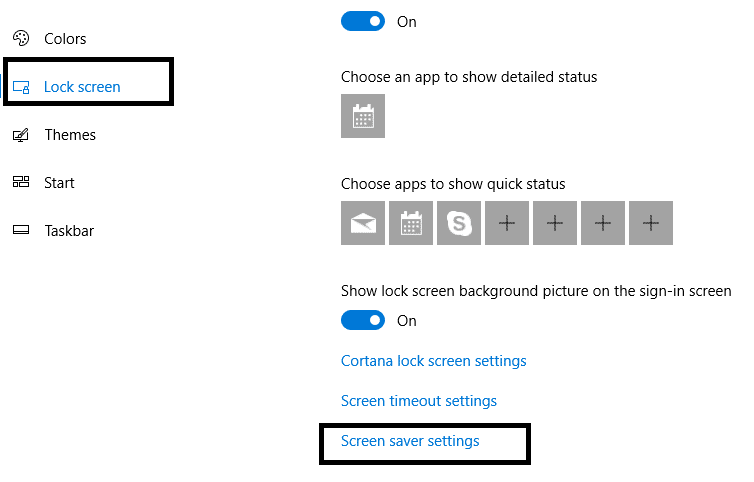The height and width of the screenshot is (482, 754).
Task: Click the Themes paintbrush icon in sidebar
Action: [20, 135]
